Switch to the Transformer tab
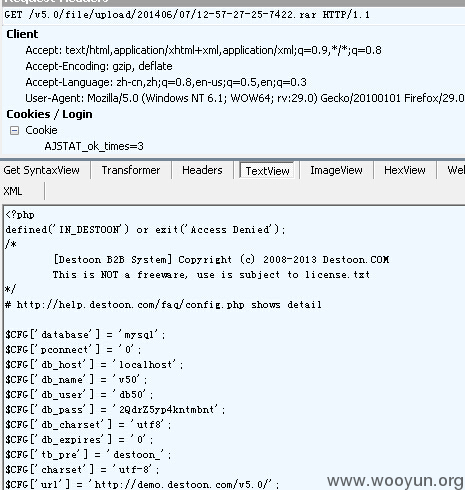This screenshot has height=490, width=465. pos(131,170)
